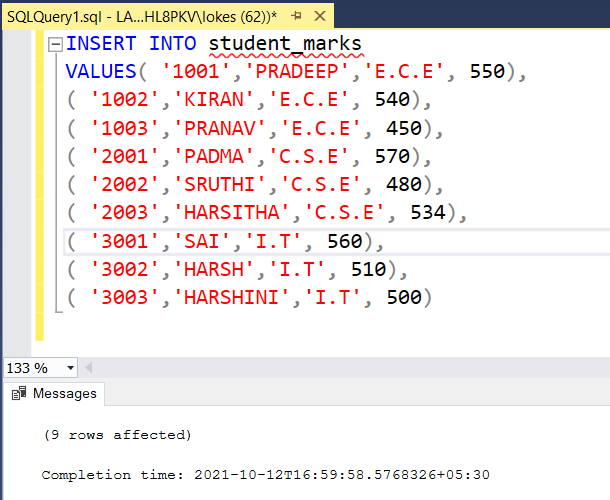Click the 'PADMA' string value

tap(214, 156)
